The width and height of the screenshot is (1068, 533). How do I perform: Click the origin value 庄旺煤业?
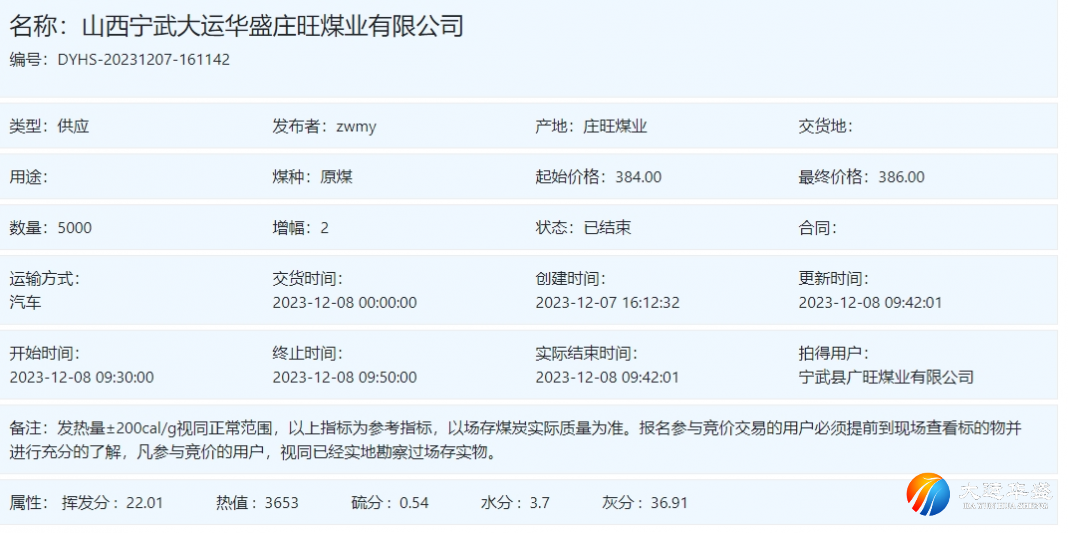point(615,127)
